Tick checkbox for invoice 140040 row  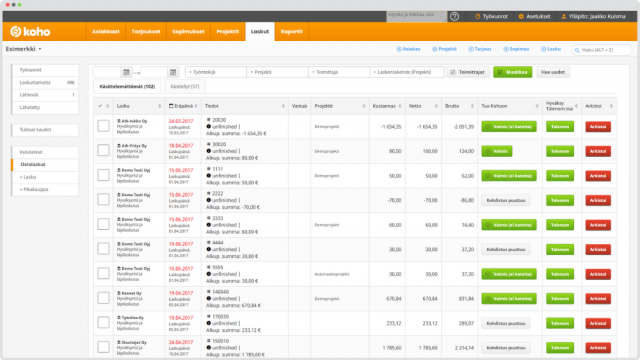(103, 298)
